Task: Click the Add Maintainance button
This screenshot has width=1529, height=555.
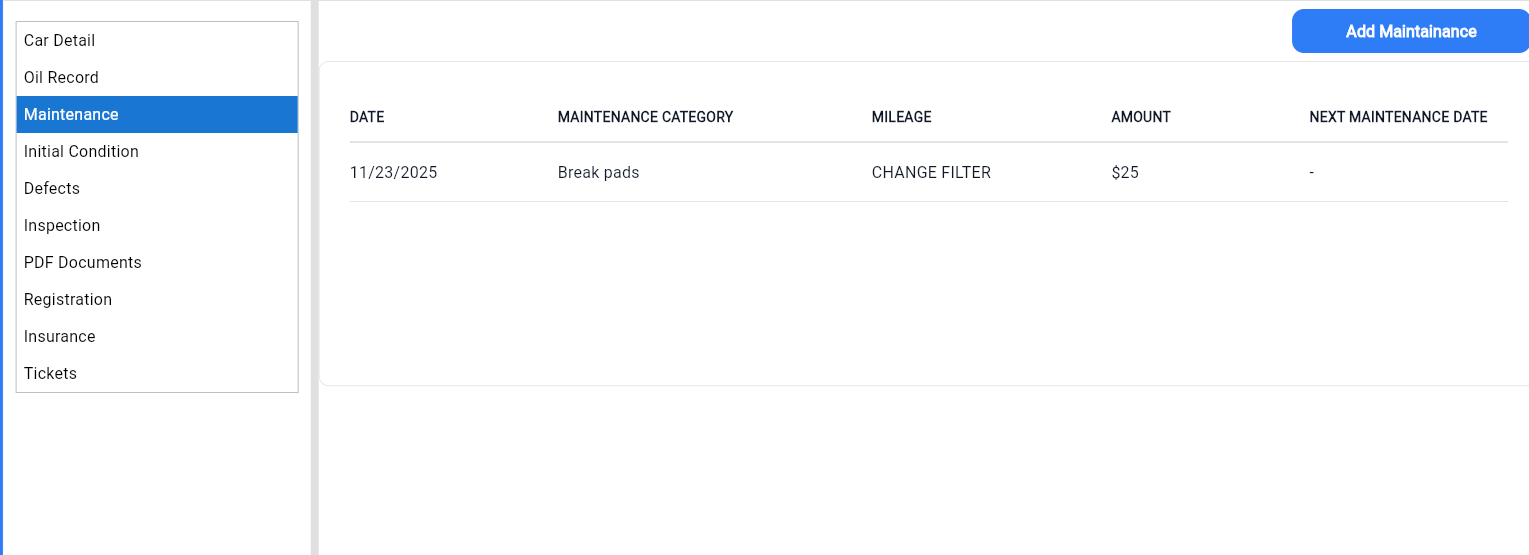Action: click(x=1410, y=32)
